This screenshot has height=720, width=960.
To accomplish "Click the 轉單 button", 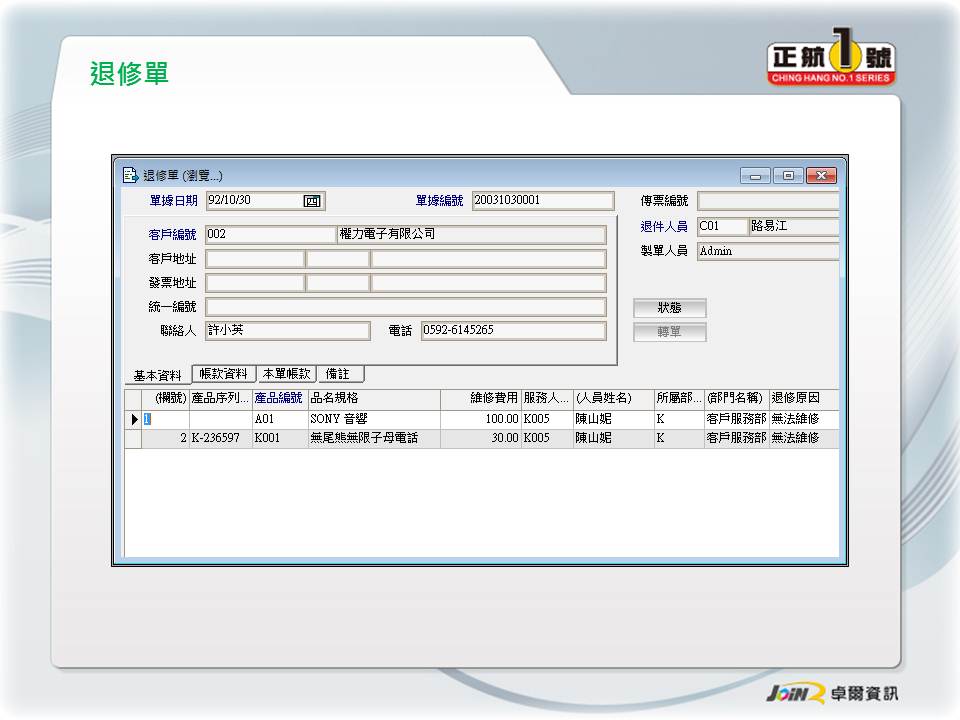I will [669, 333].
